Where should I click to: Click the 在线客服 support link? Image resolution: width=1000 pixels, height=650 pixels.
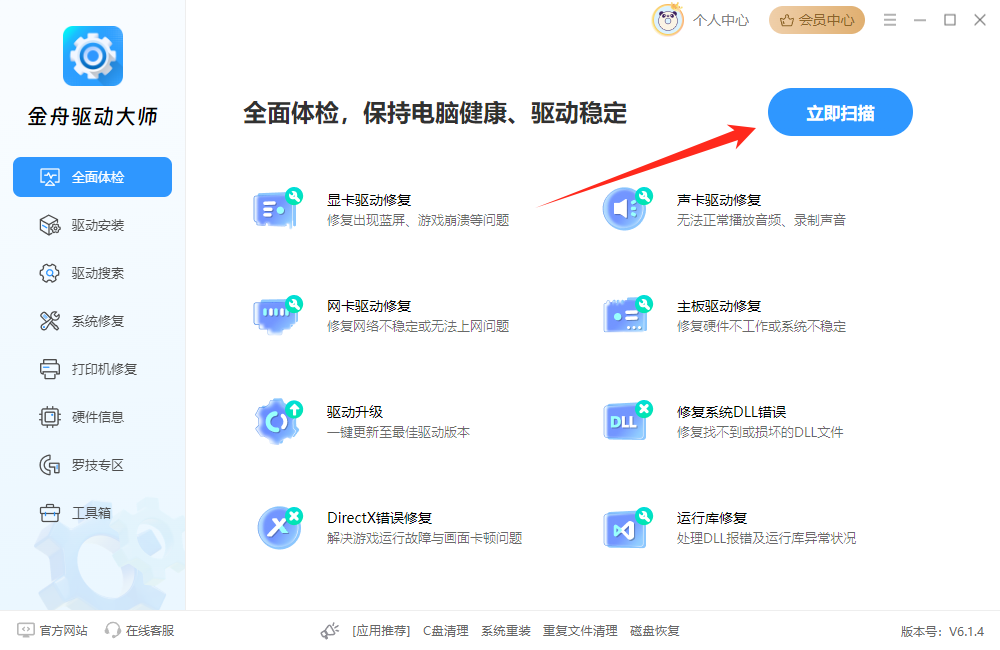pos(140,630)
